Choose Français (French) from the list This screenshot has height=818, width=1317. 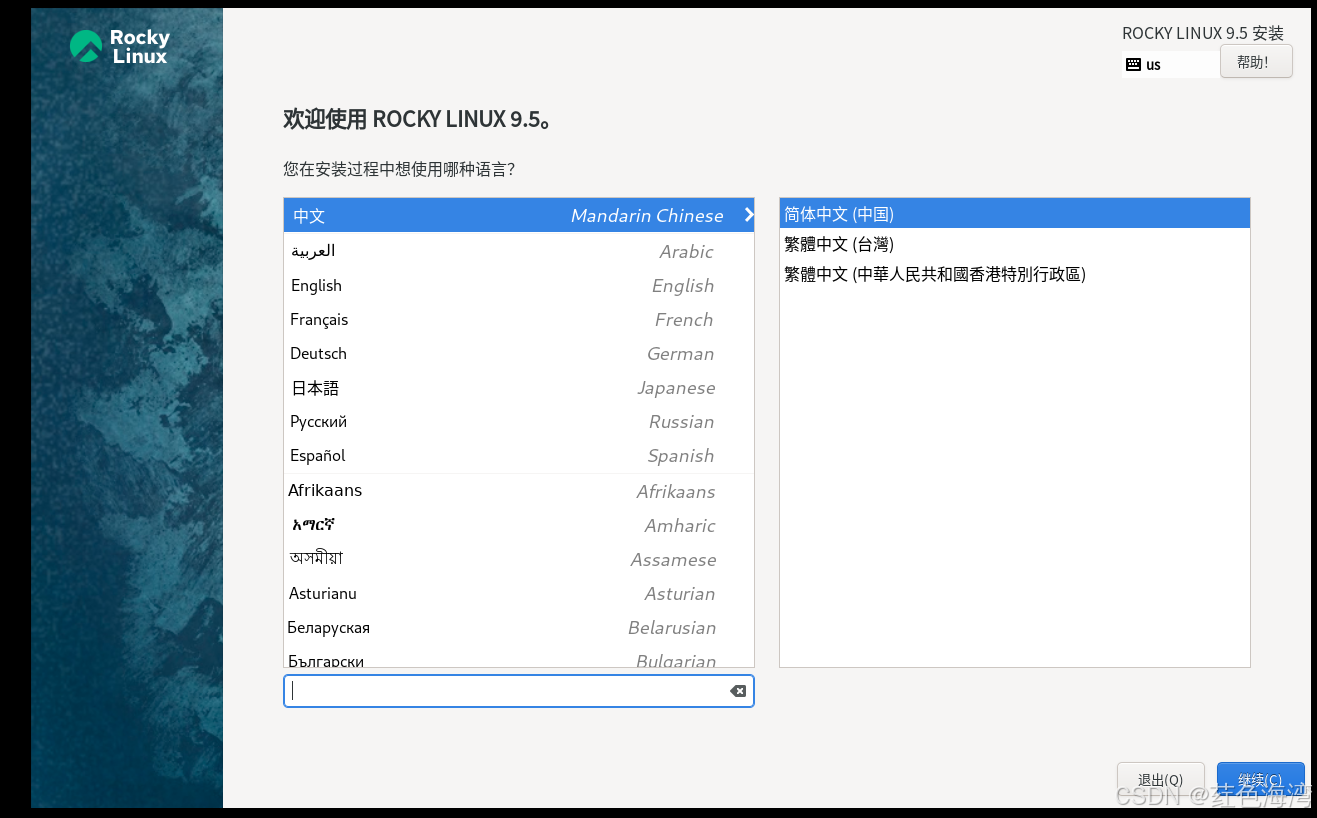518,319
